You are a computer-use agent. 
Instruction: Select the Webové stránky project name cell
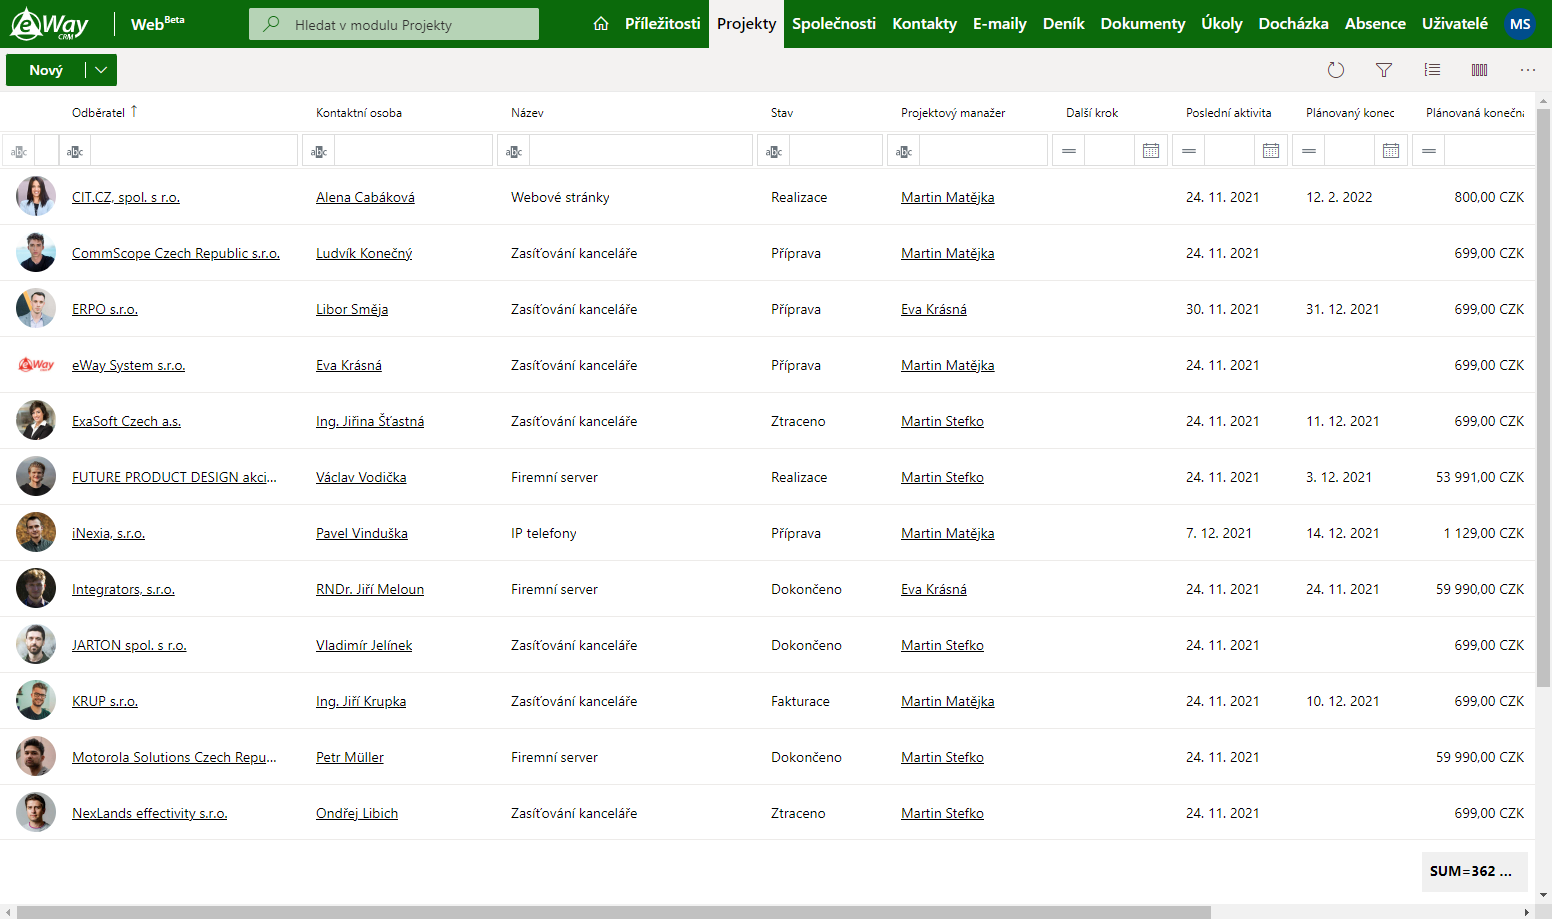coord(560,198)
